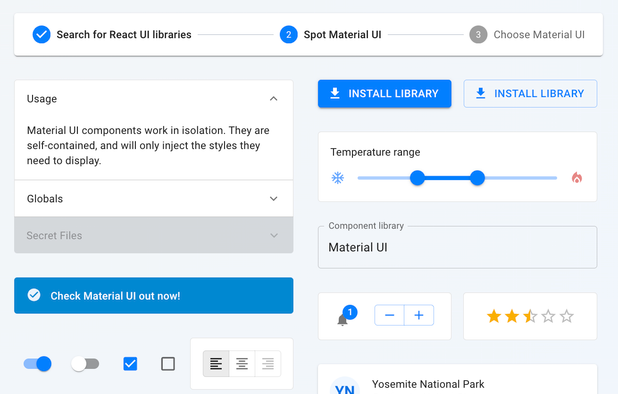This screenshot has width=618, height=394.
Task: Align text left
Action: tap(216, 364)
